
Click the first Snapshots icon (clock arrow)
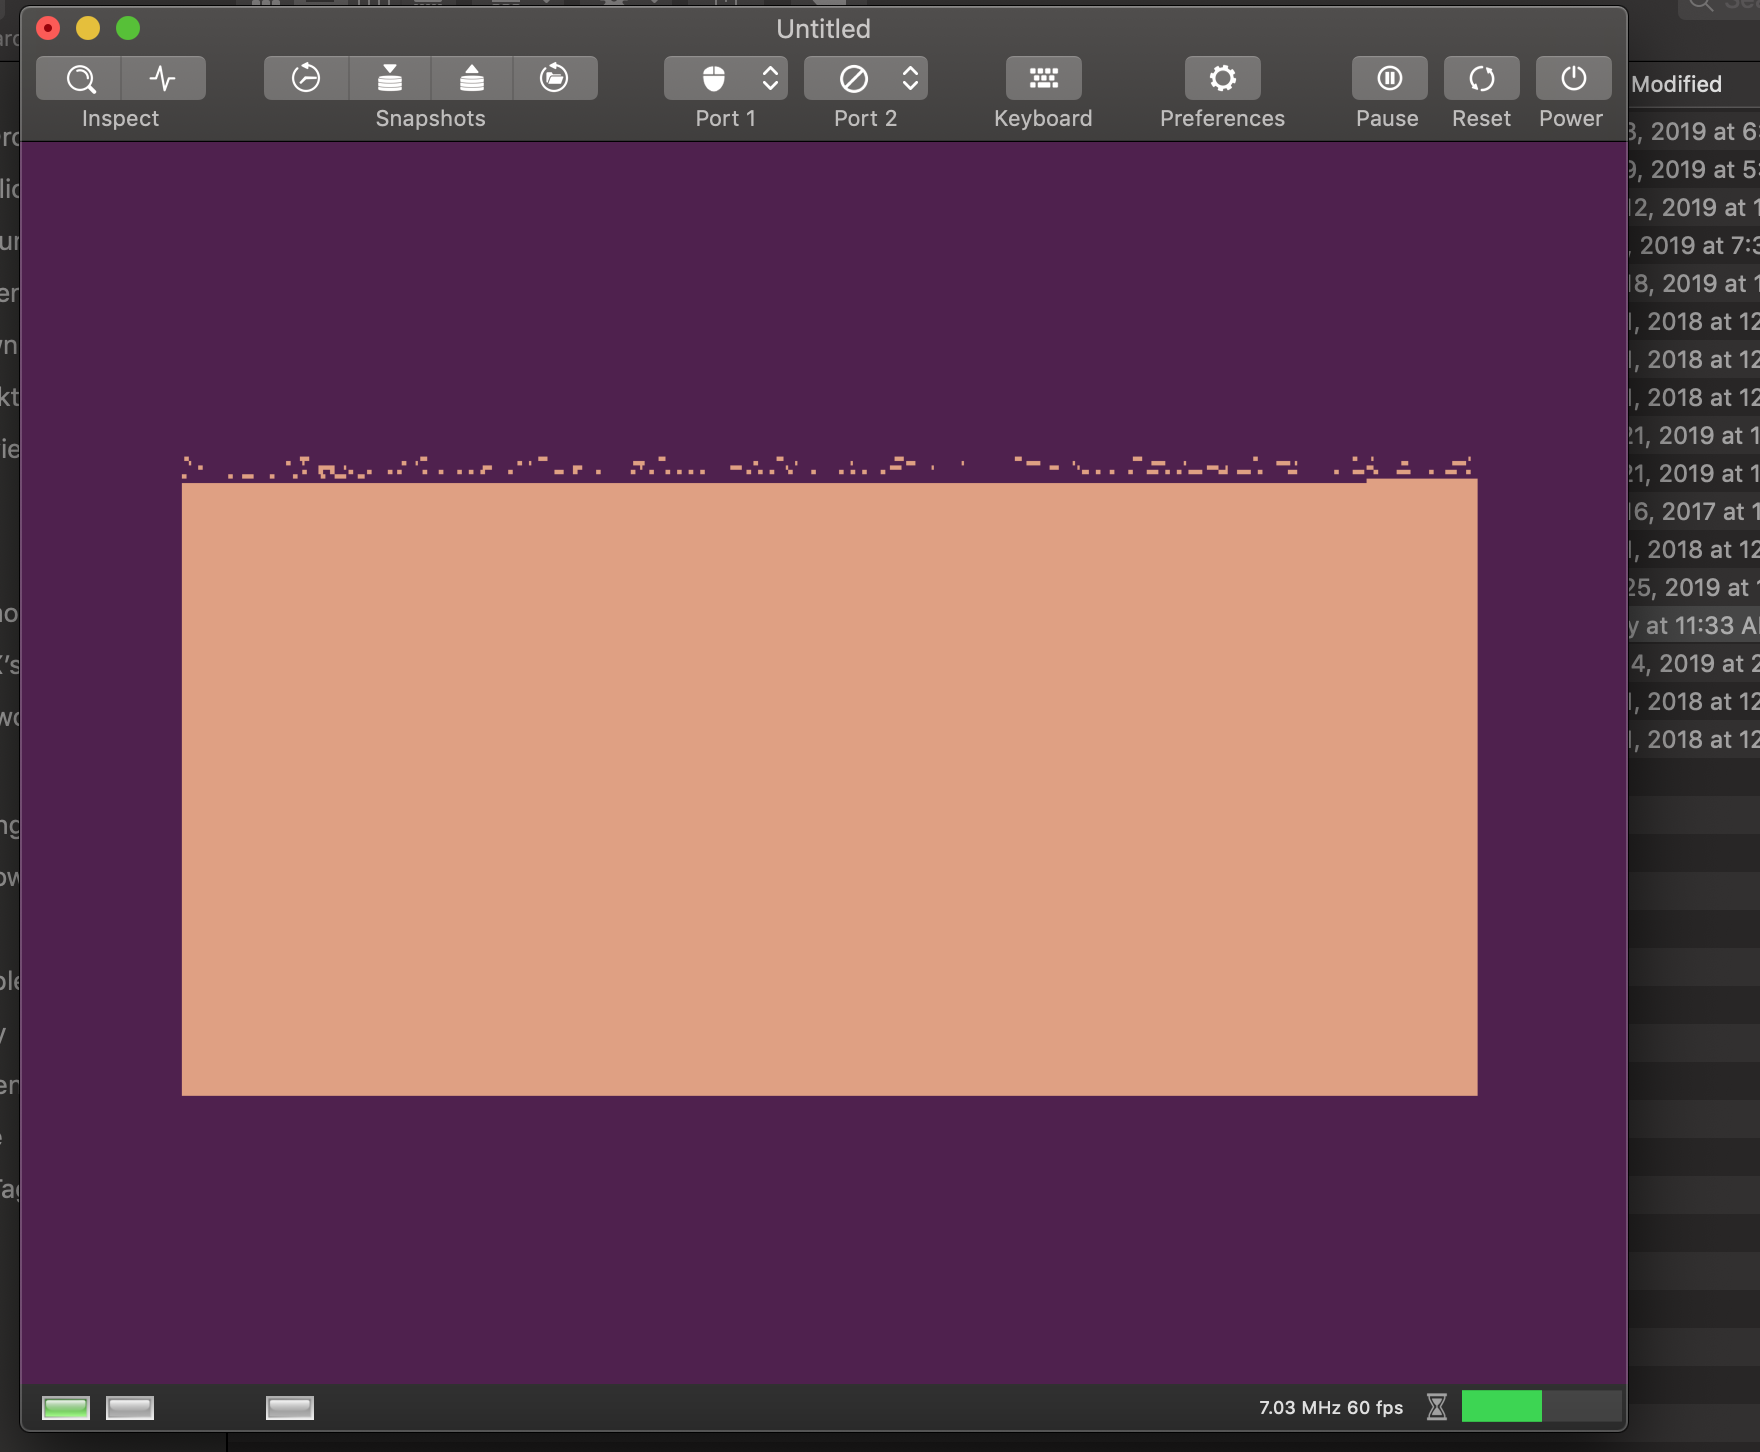[306, 78]
